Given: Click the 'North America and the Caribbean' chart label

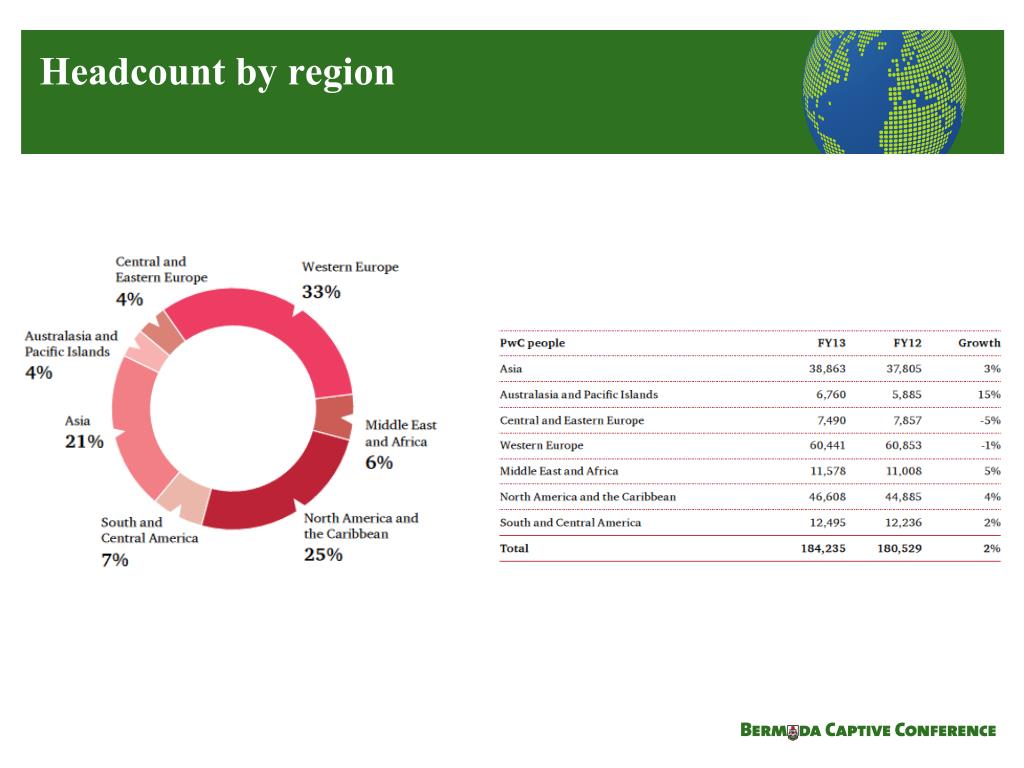Looking at the screenshot, I should 361,526.
